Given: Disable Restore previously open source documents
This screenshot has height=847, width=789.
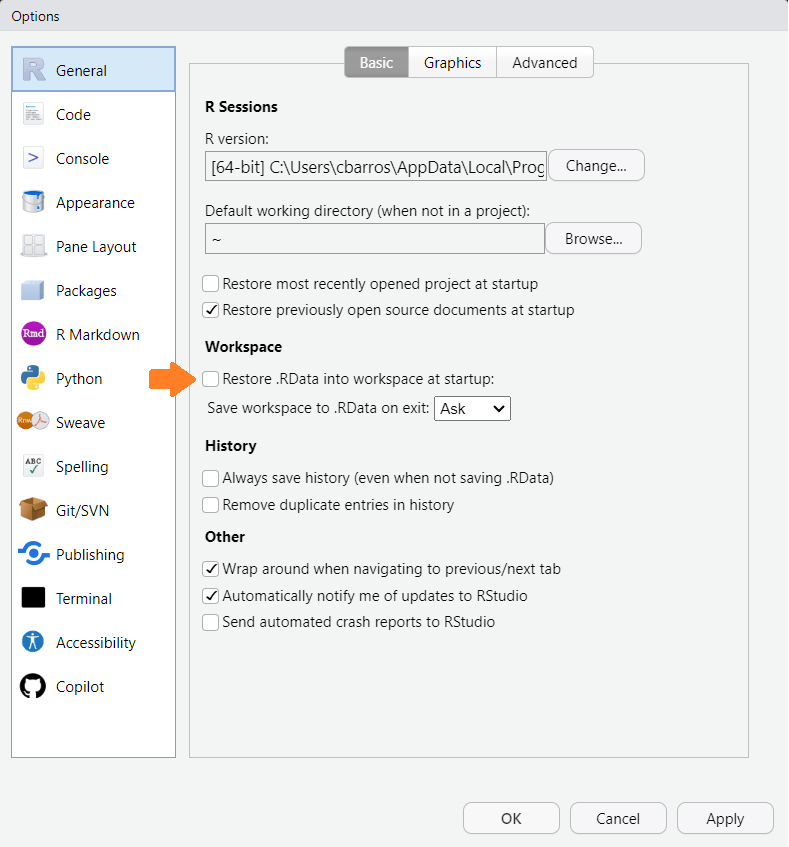Looking at the screenshot, I should [x=210, y=310].
